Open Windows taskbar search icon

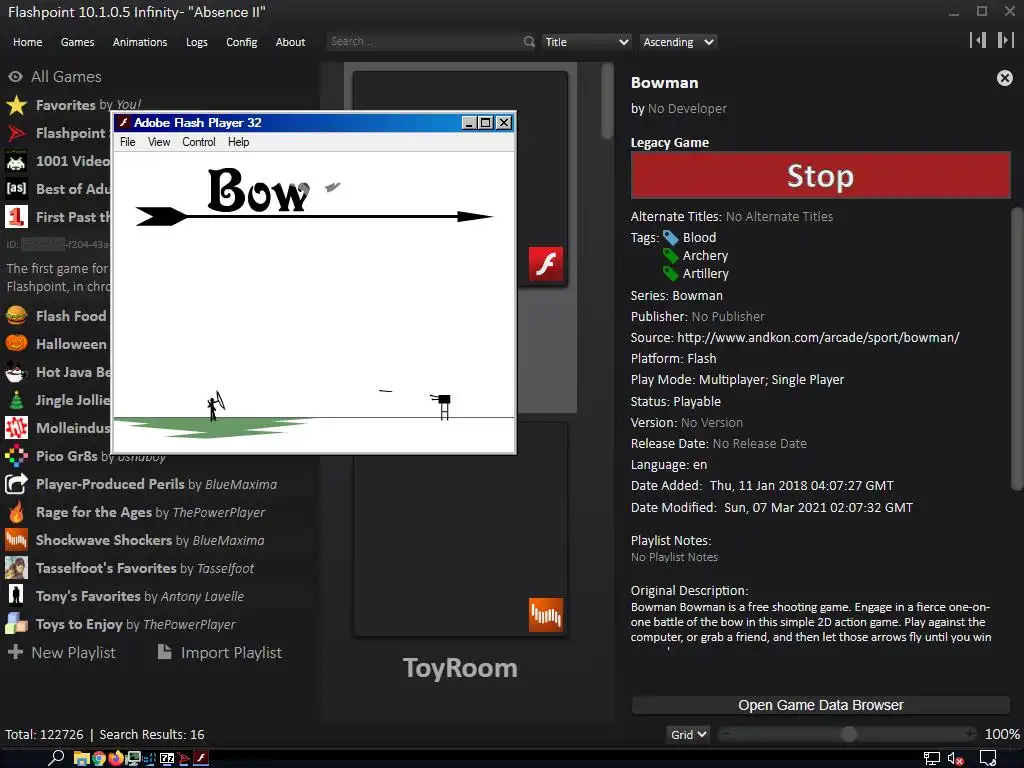point(56,758)
